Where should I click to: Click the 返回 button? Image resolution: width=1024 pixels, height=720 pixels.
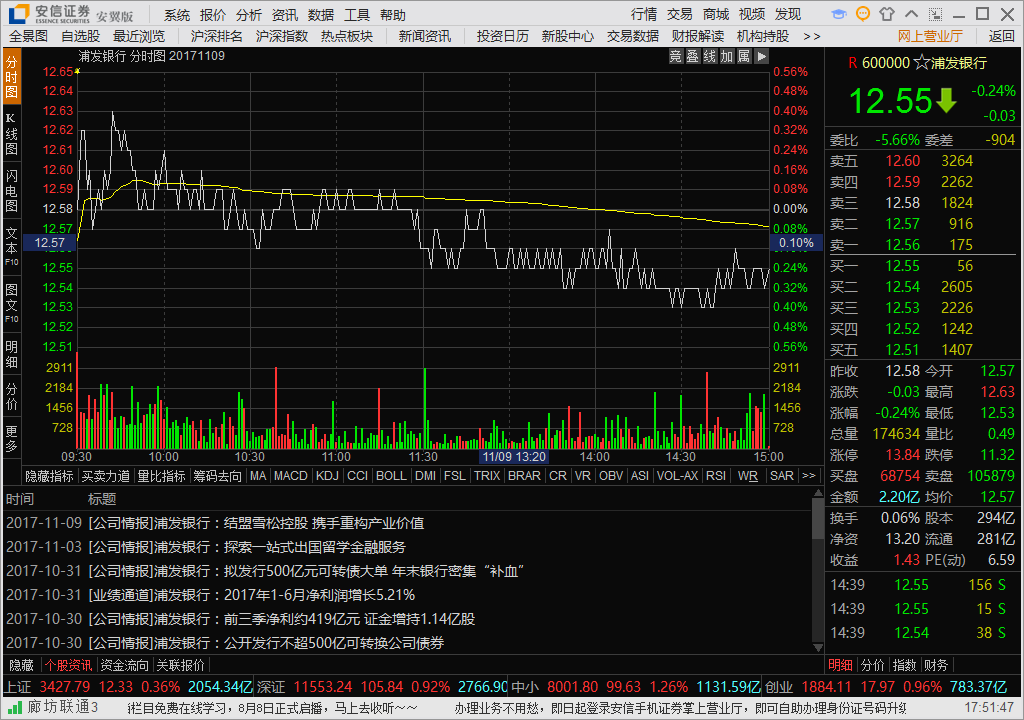[x=1001, y=37]
